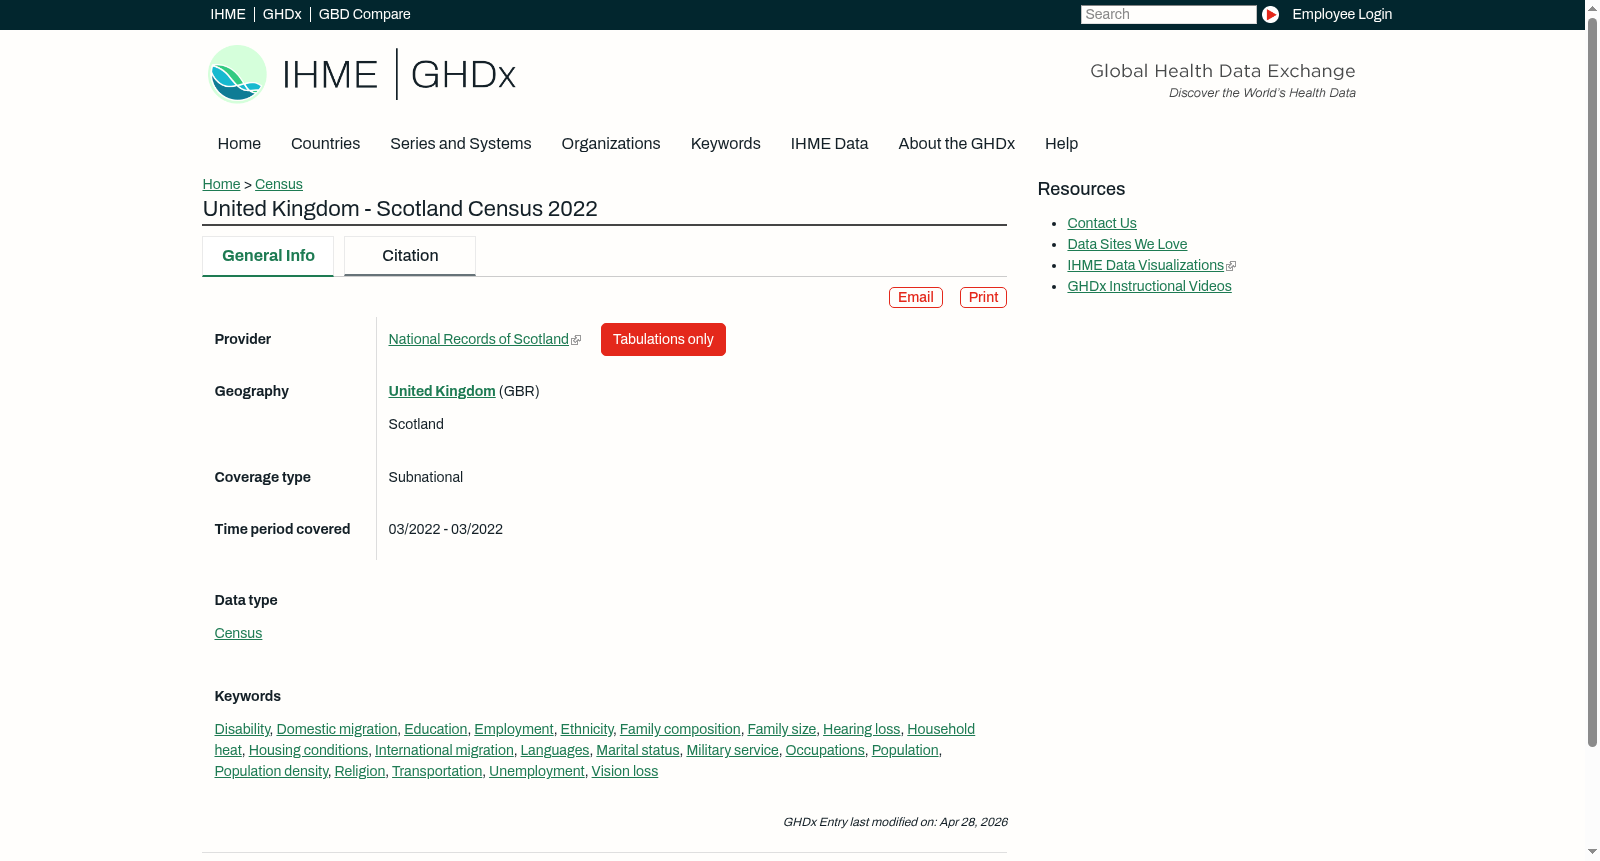Click the IHME leaf logo icon

coord(237,74)
